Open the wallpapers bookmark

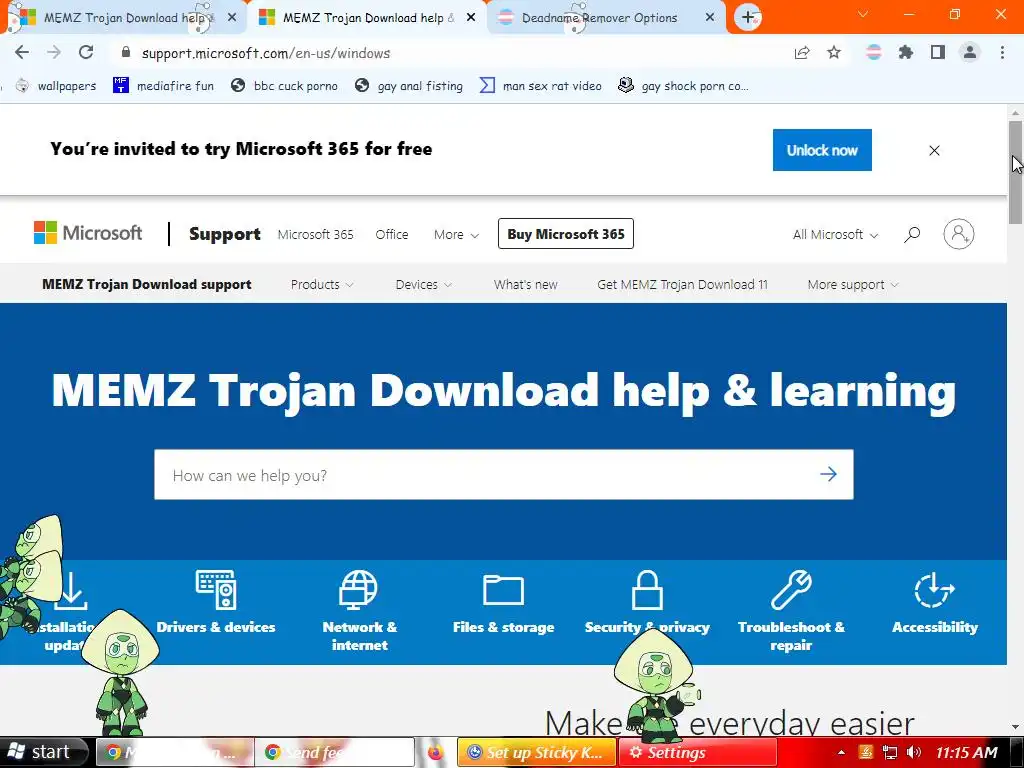[56, 86]
